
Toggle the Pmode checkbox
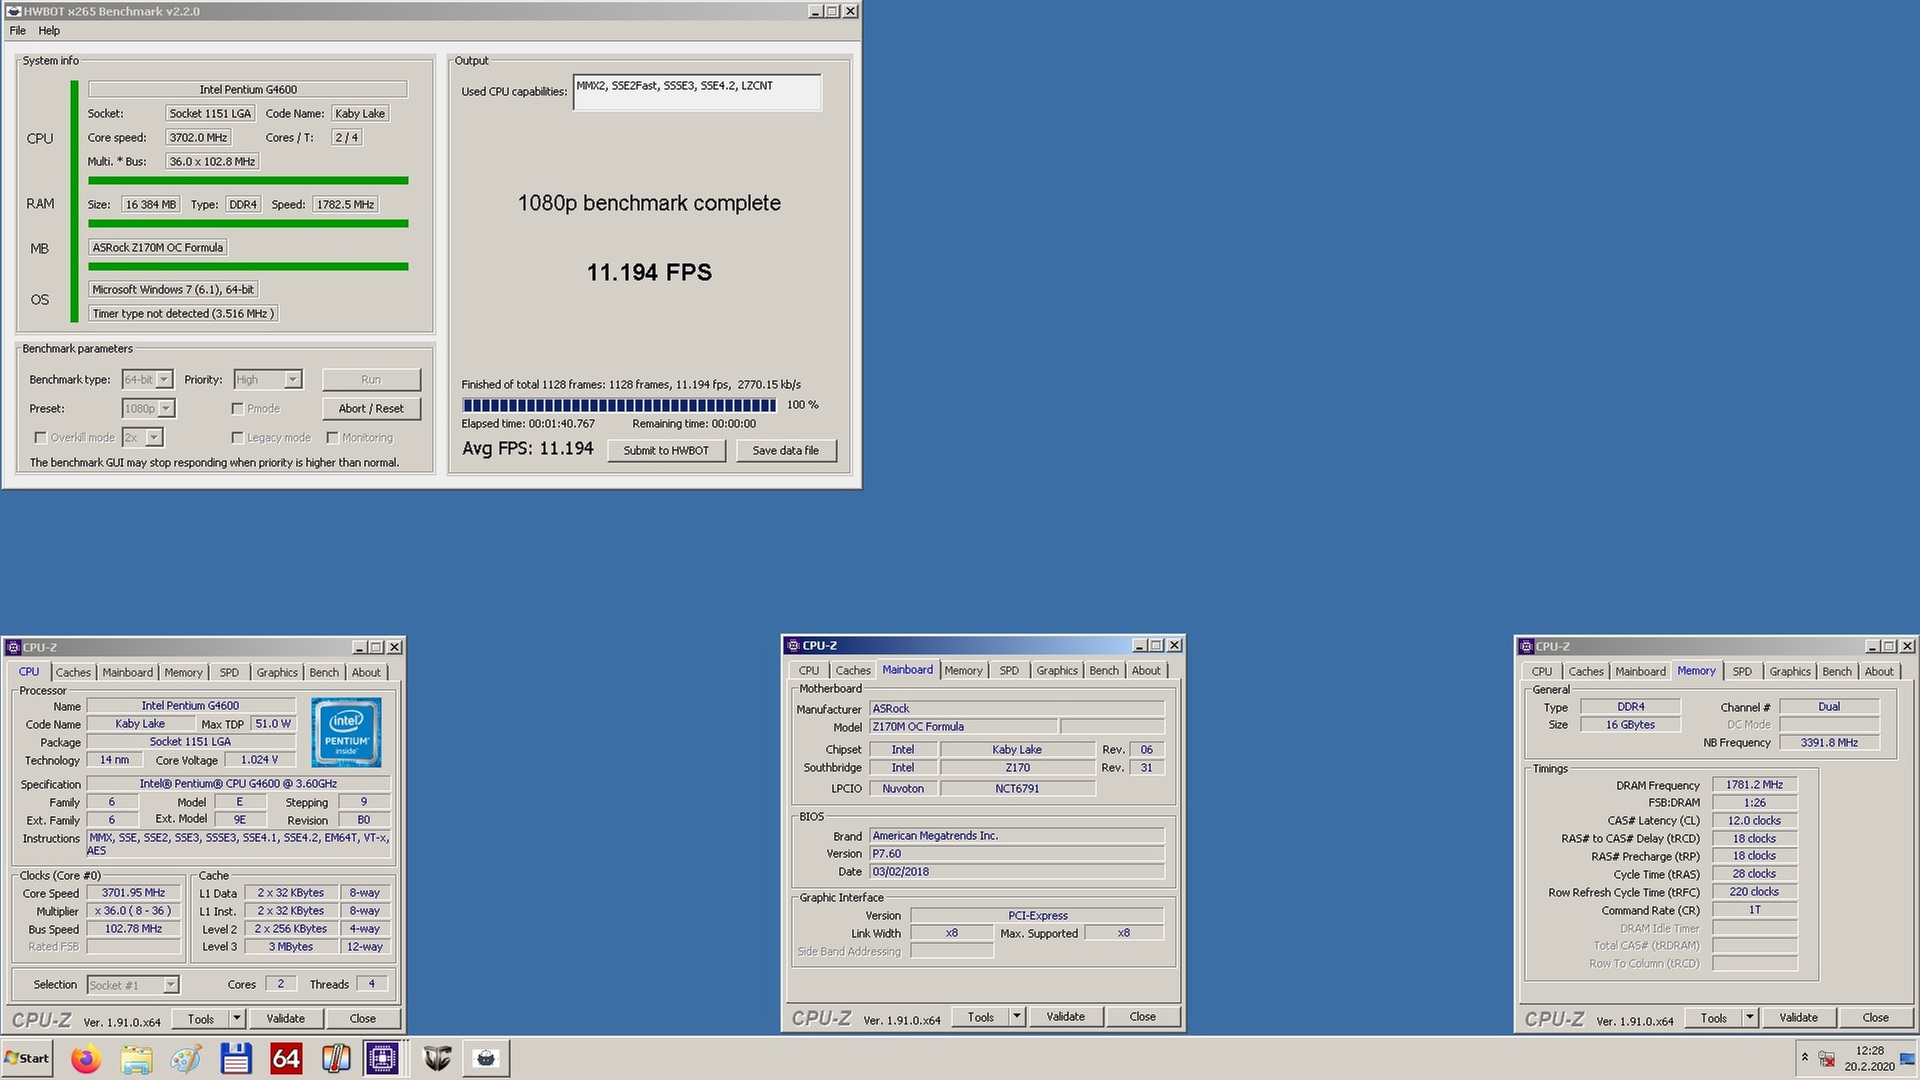click(x=237, y=408)
